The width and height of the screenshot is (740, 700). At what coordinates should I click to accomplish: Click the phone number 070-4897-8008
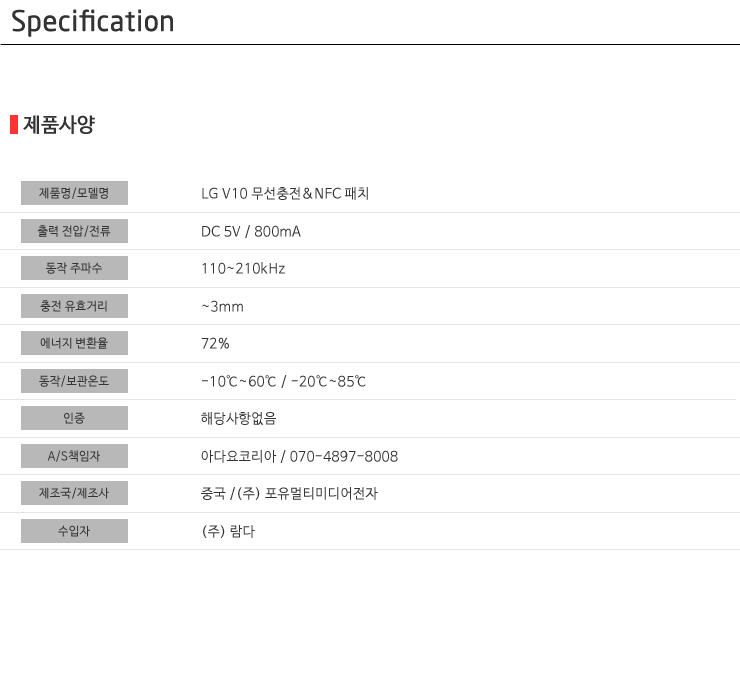coord(344,456)
